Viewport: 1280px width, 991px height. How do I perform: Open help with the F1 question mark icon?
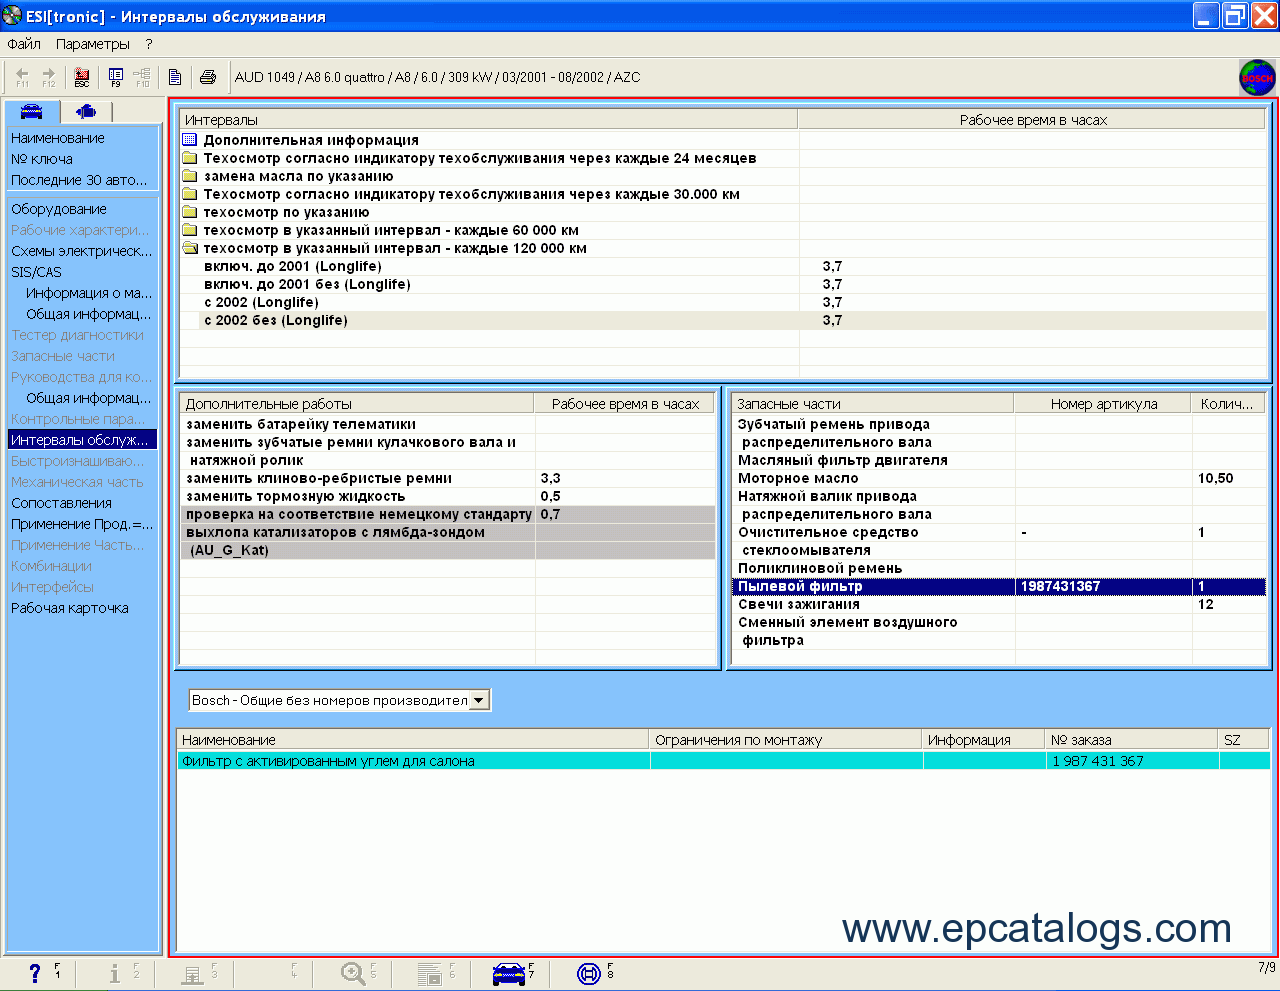[x=36, y=972]
